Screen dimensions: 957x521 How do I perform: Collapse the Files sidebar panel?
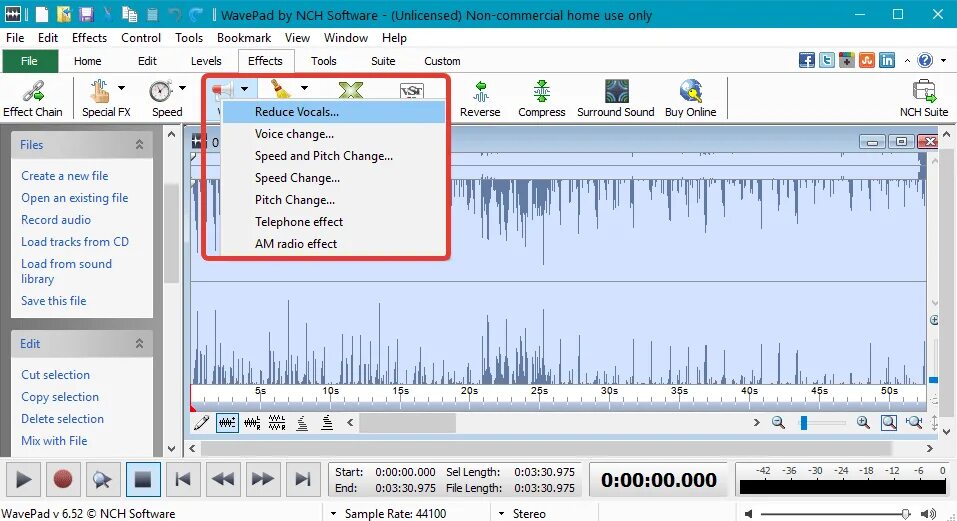click(139, 145)
